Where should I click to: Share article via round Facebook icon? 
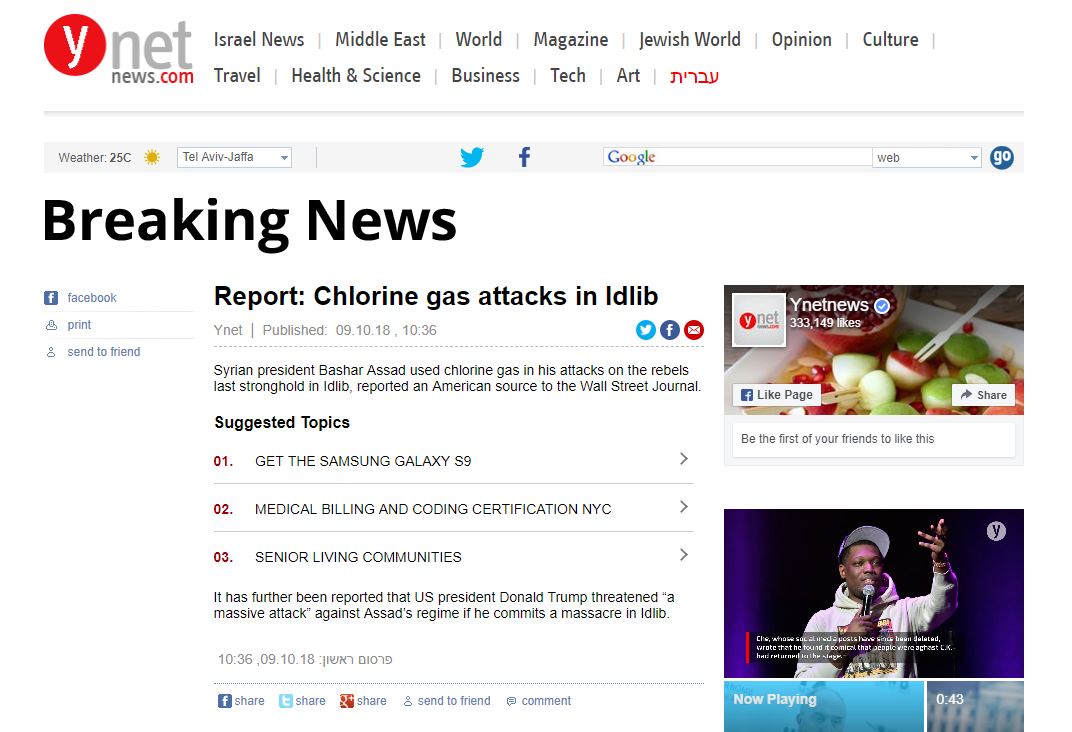pyautogui.click(x=669, y=330)
